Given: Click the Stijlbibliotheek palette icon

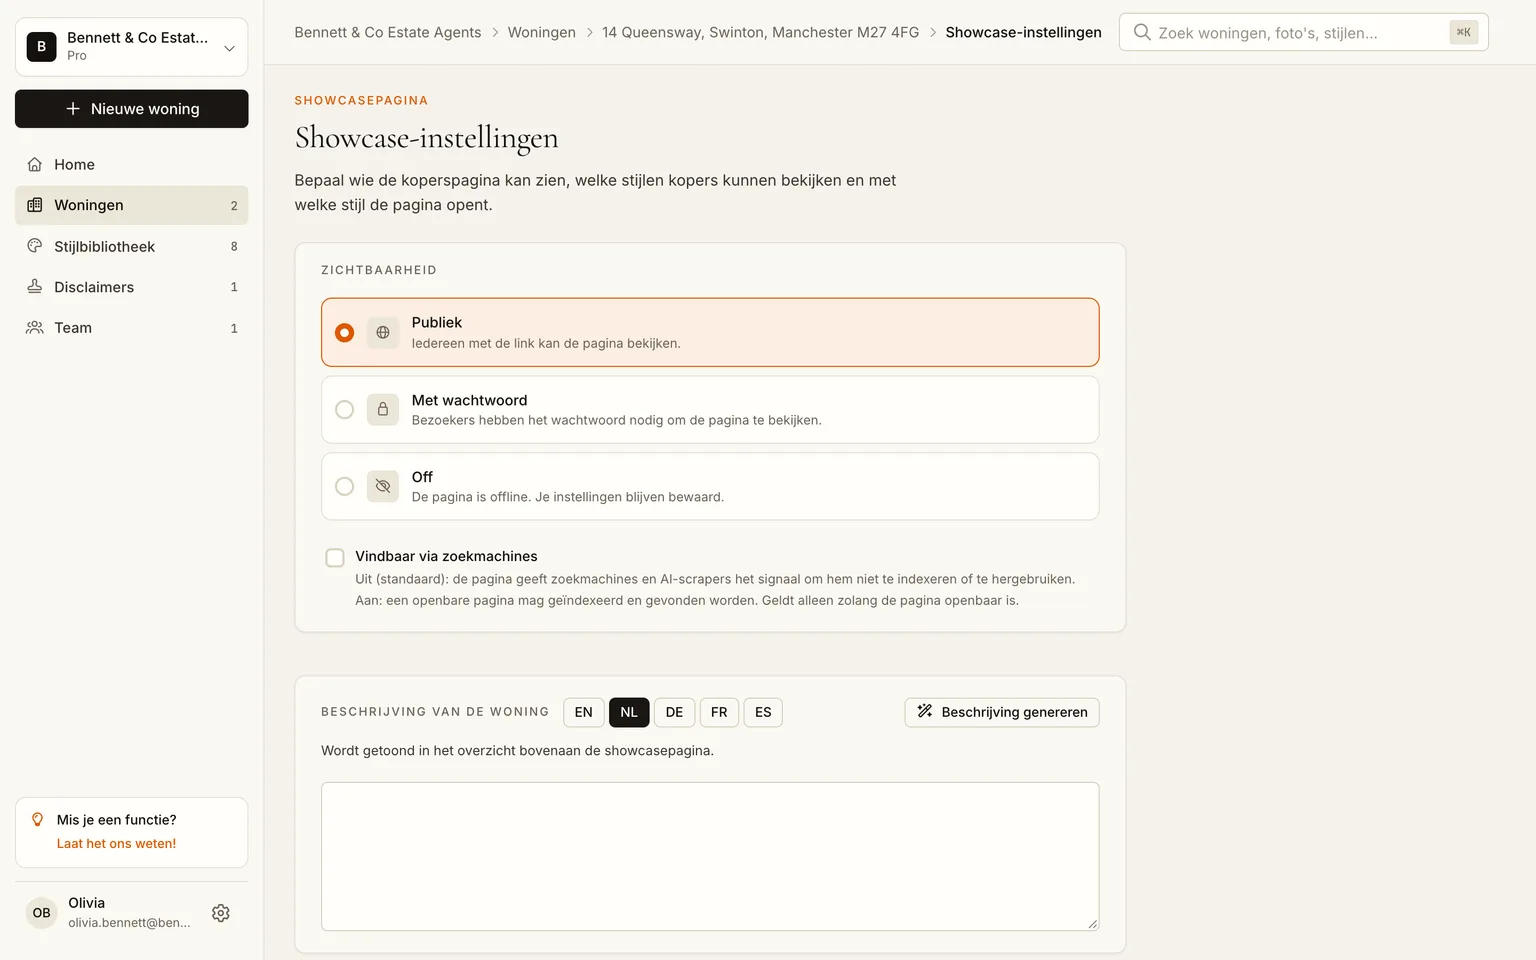Looking at the screenshot, I should pos(35,246).
